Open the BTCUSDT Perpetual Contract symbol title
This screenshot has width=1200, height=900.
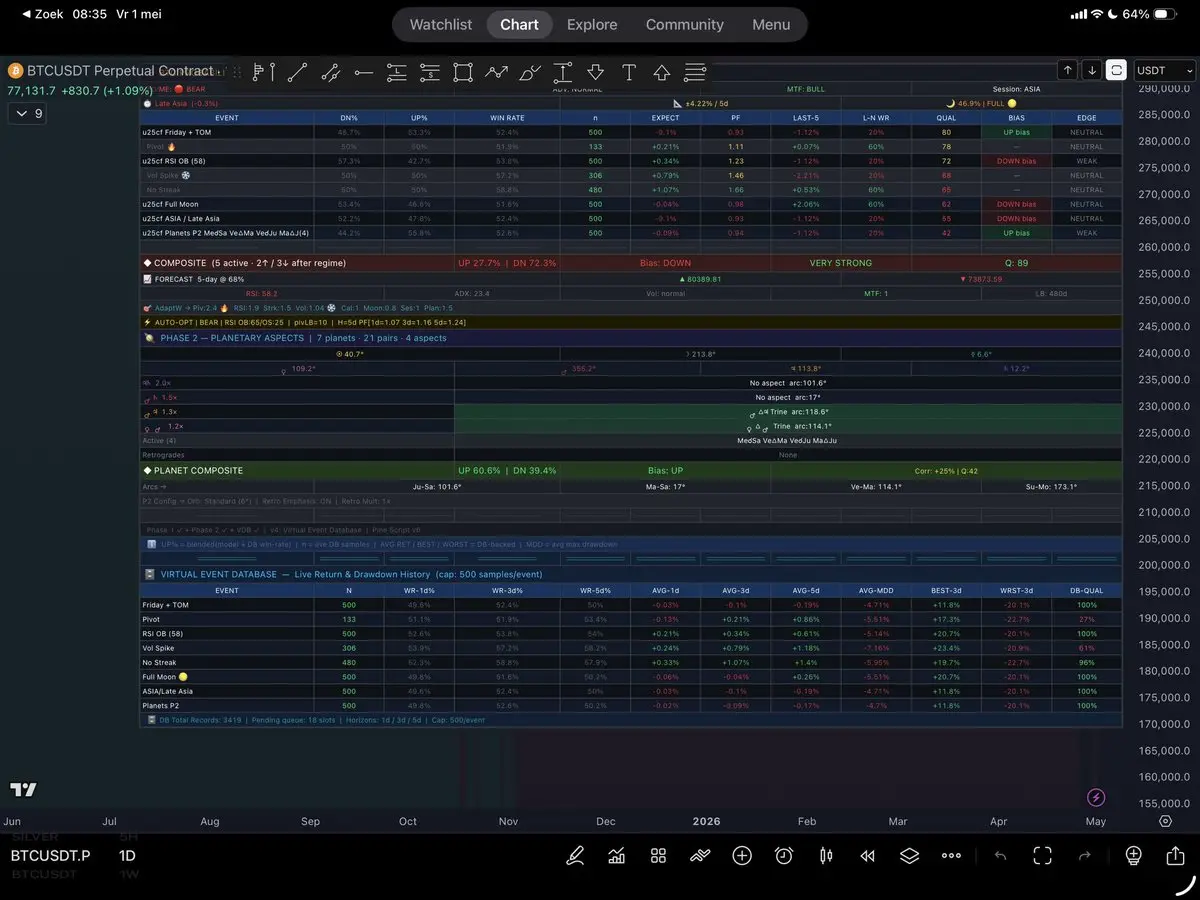[x=121, y=70]
